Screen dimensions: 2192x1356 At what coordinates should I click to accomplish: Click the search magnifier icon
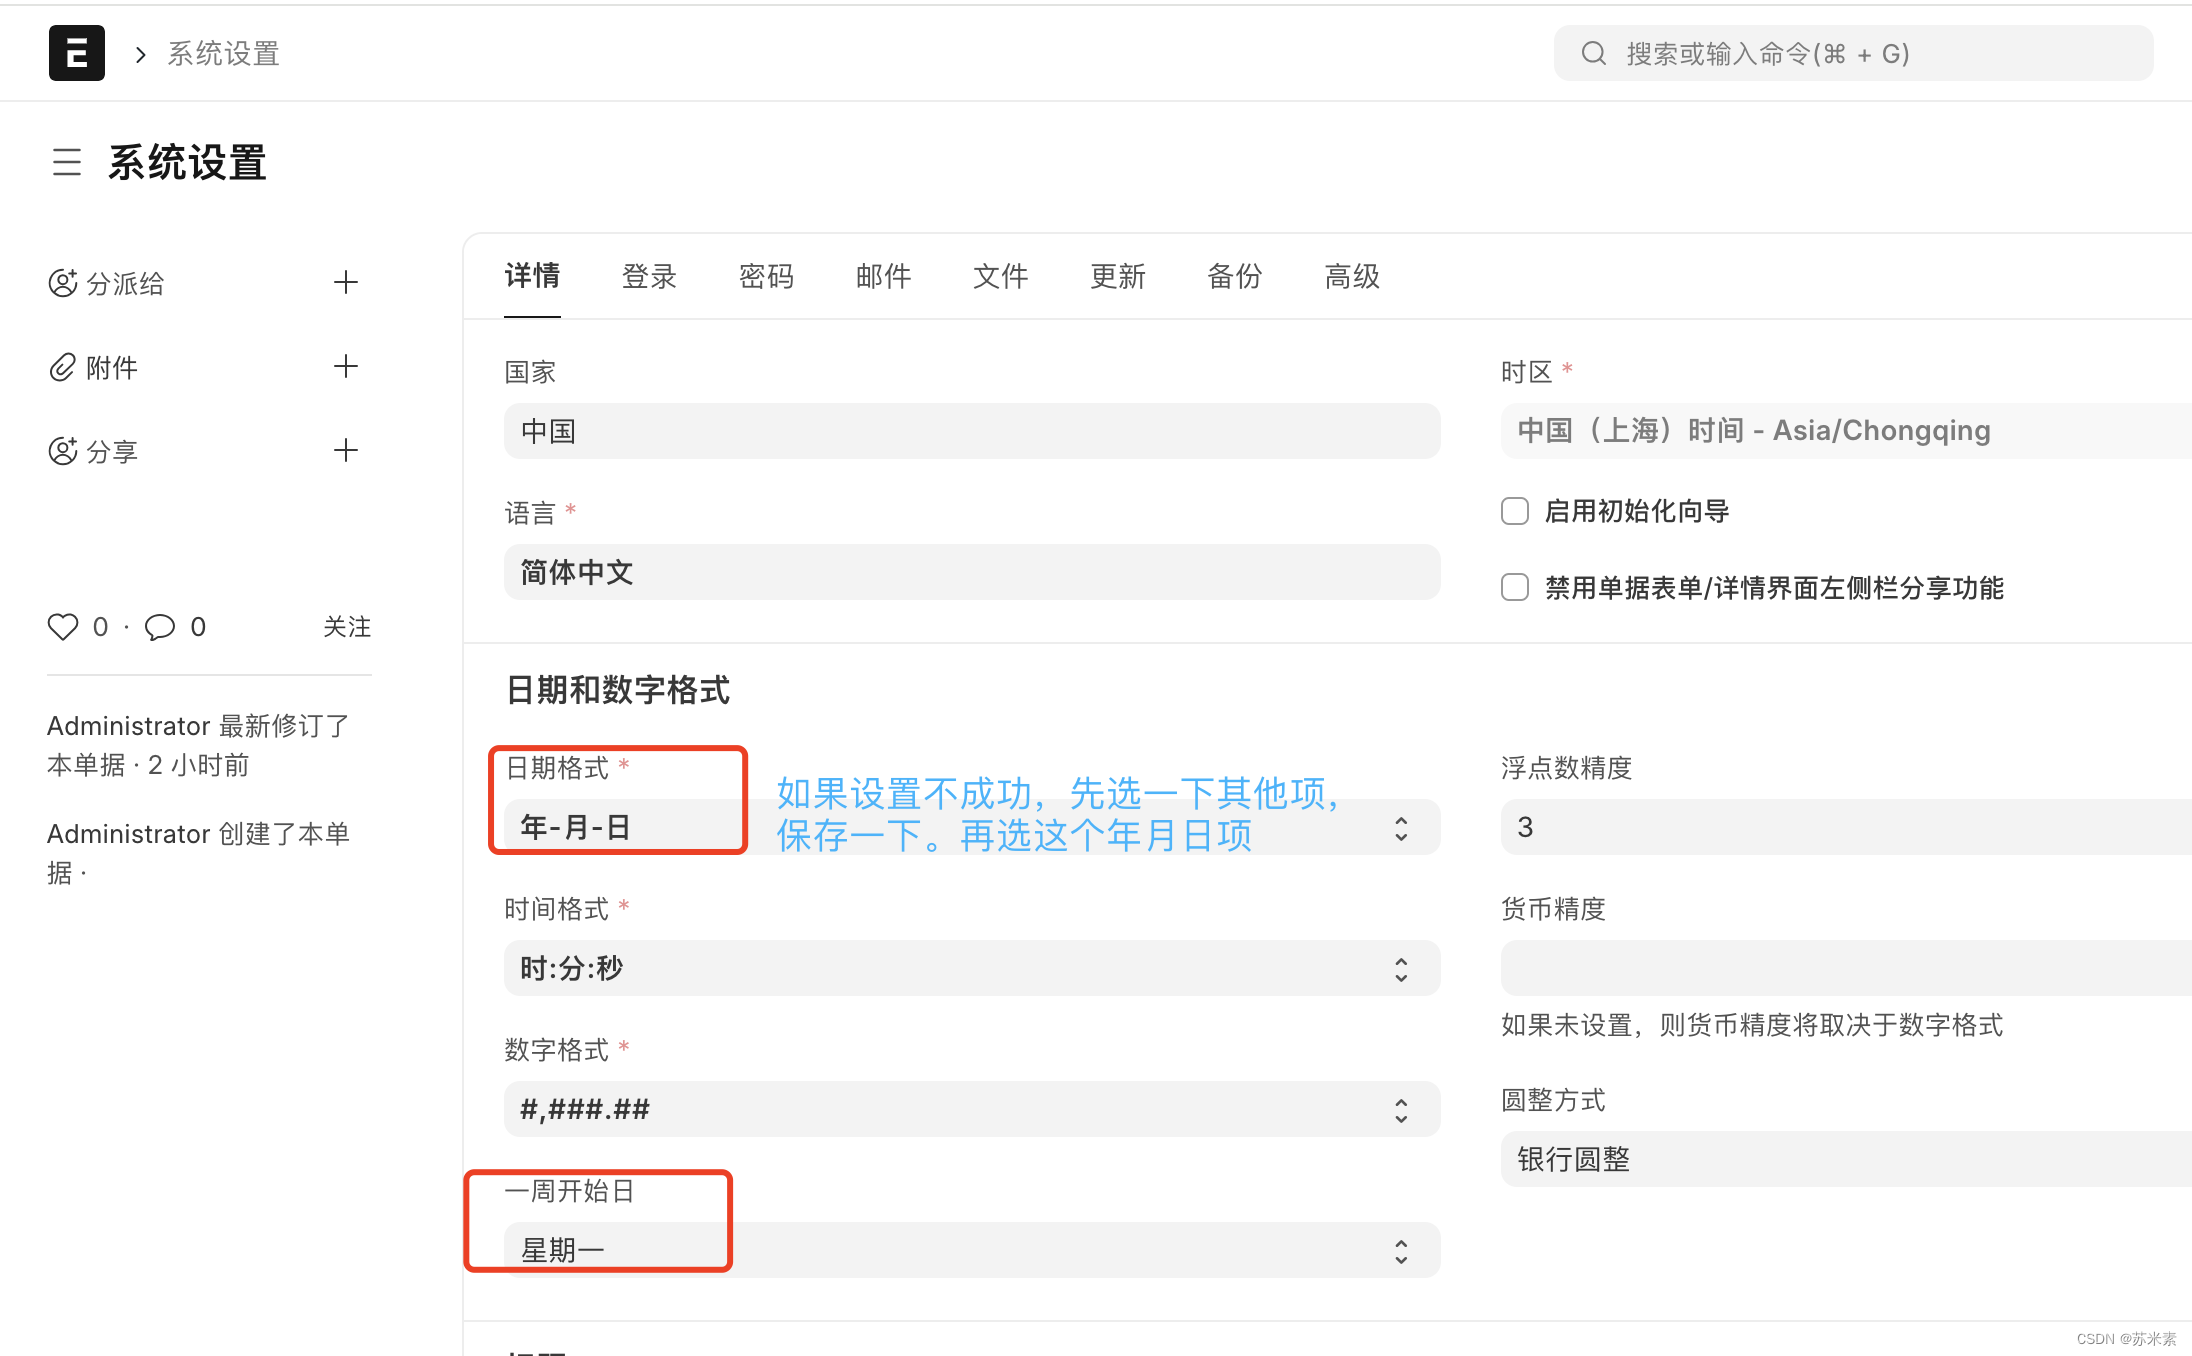pyautogui.click(x=1593, y=53)
